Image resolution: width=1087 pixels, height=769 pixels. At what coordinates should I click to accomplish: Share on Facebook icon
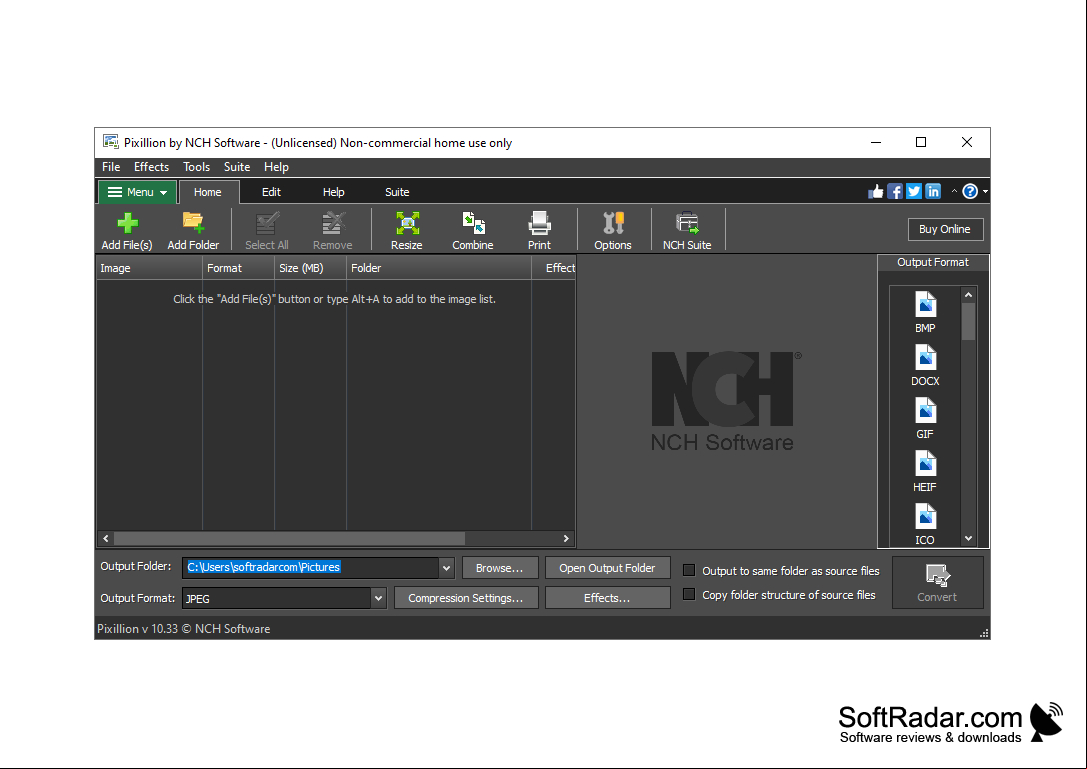(895, 191)
